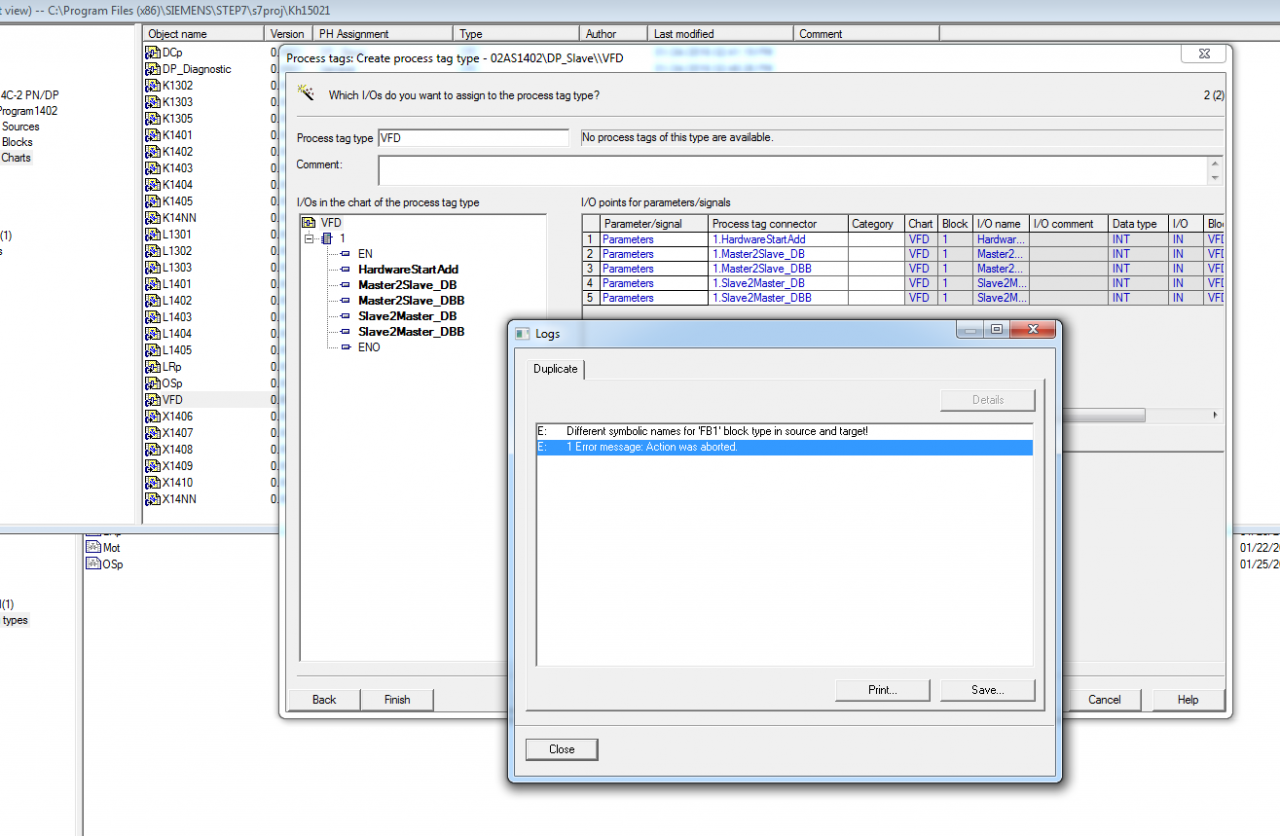Click the Comment box scroll down arrow
This screenshot has height=836, width=1280.
[x=1215, y=178]
